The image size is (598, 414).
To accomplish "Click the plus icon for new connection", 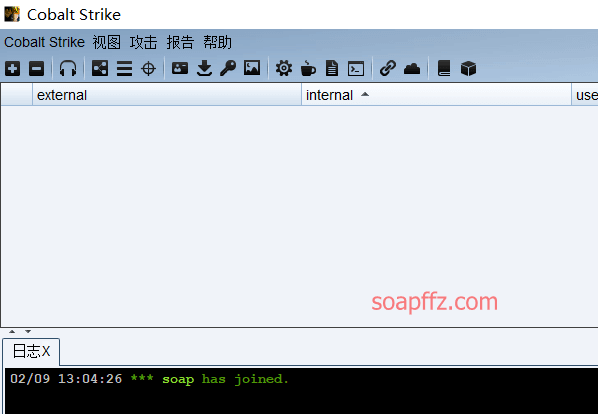I will 13,69.
